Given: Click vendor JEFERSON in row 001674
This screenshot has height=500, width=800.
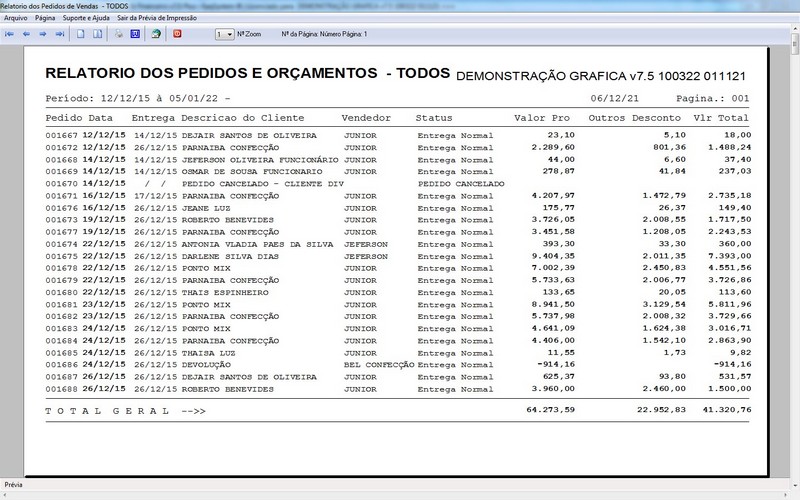Looking at the screenshot, I should tap(366, 244).
